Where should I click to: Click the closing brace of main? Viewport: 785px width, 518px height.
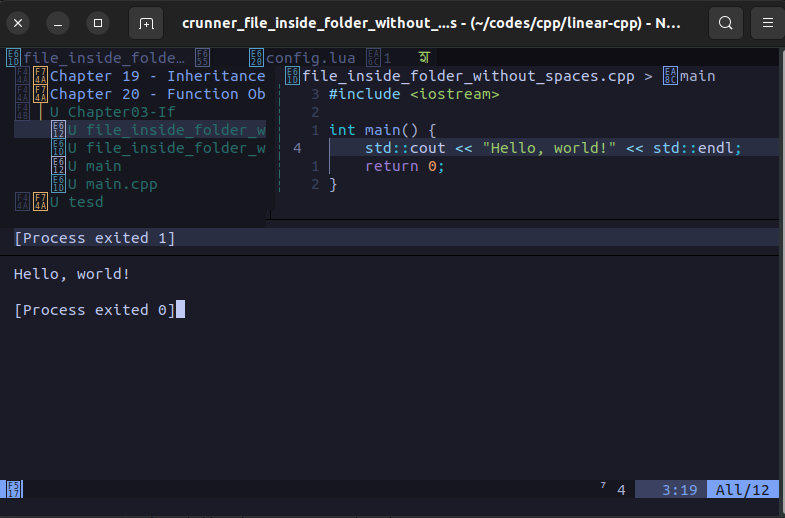[333, 184]
